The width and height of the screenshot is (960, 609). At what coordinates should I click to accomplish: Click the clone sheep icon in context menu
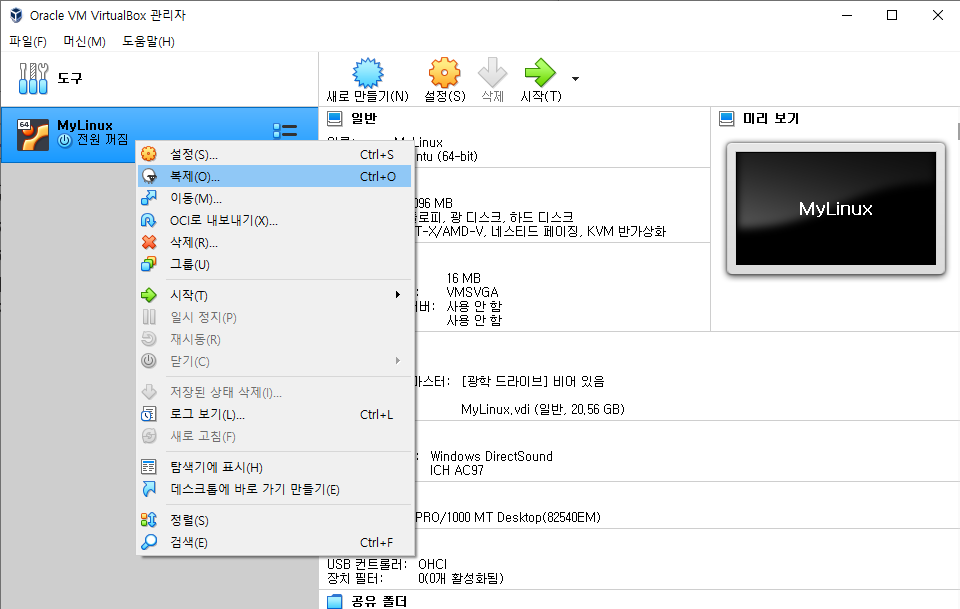(149, 176)
